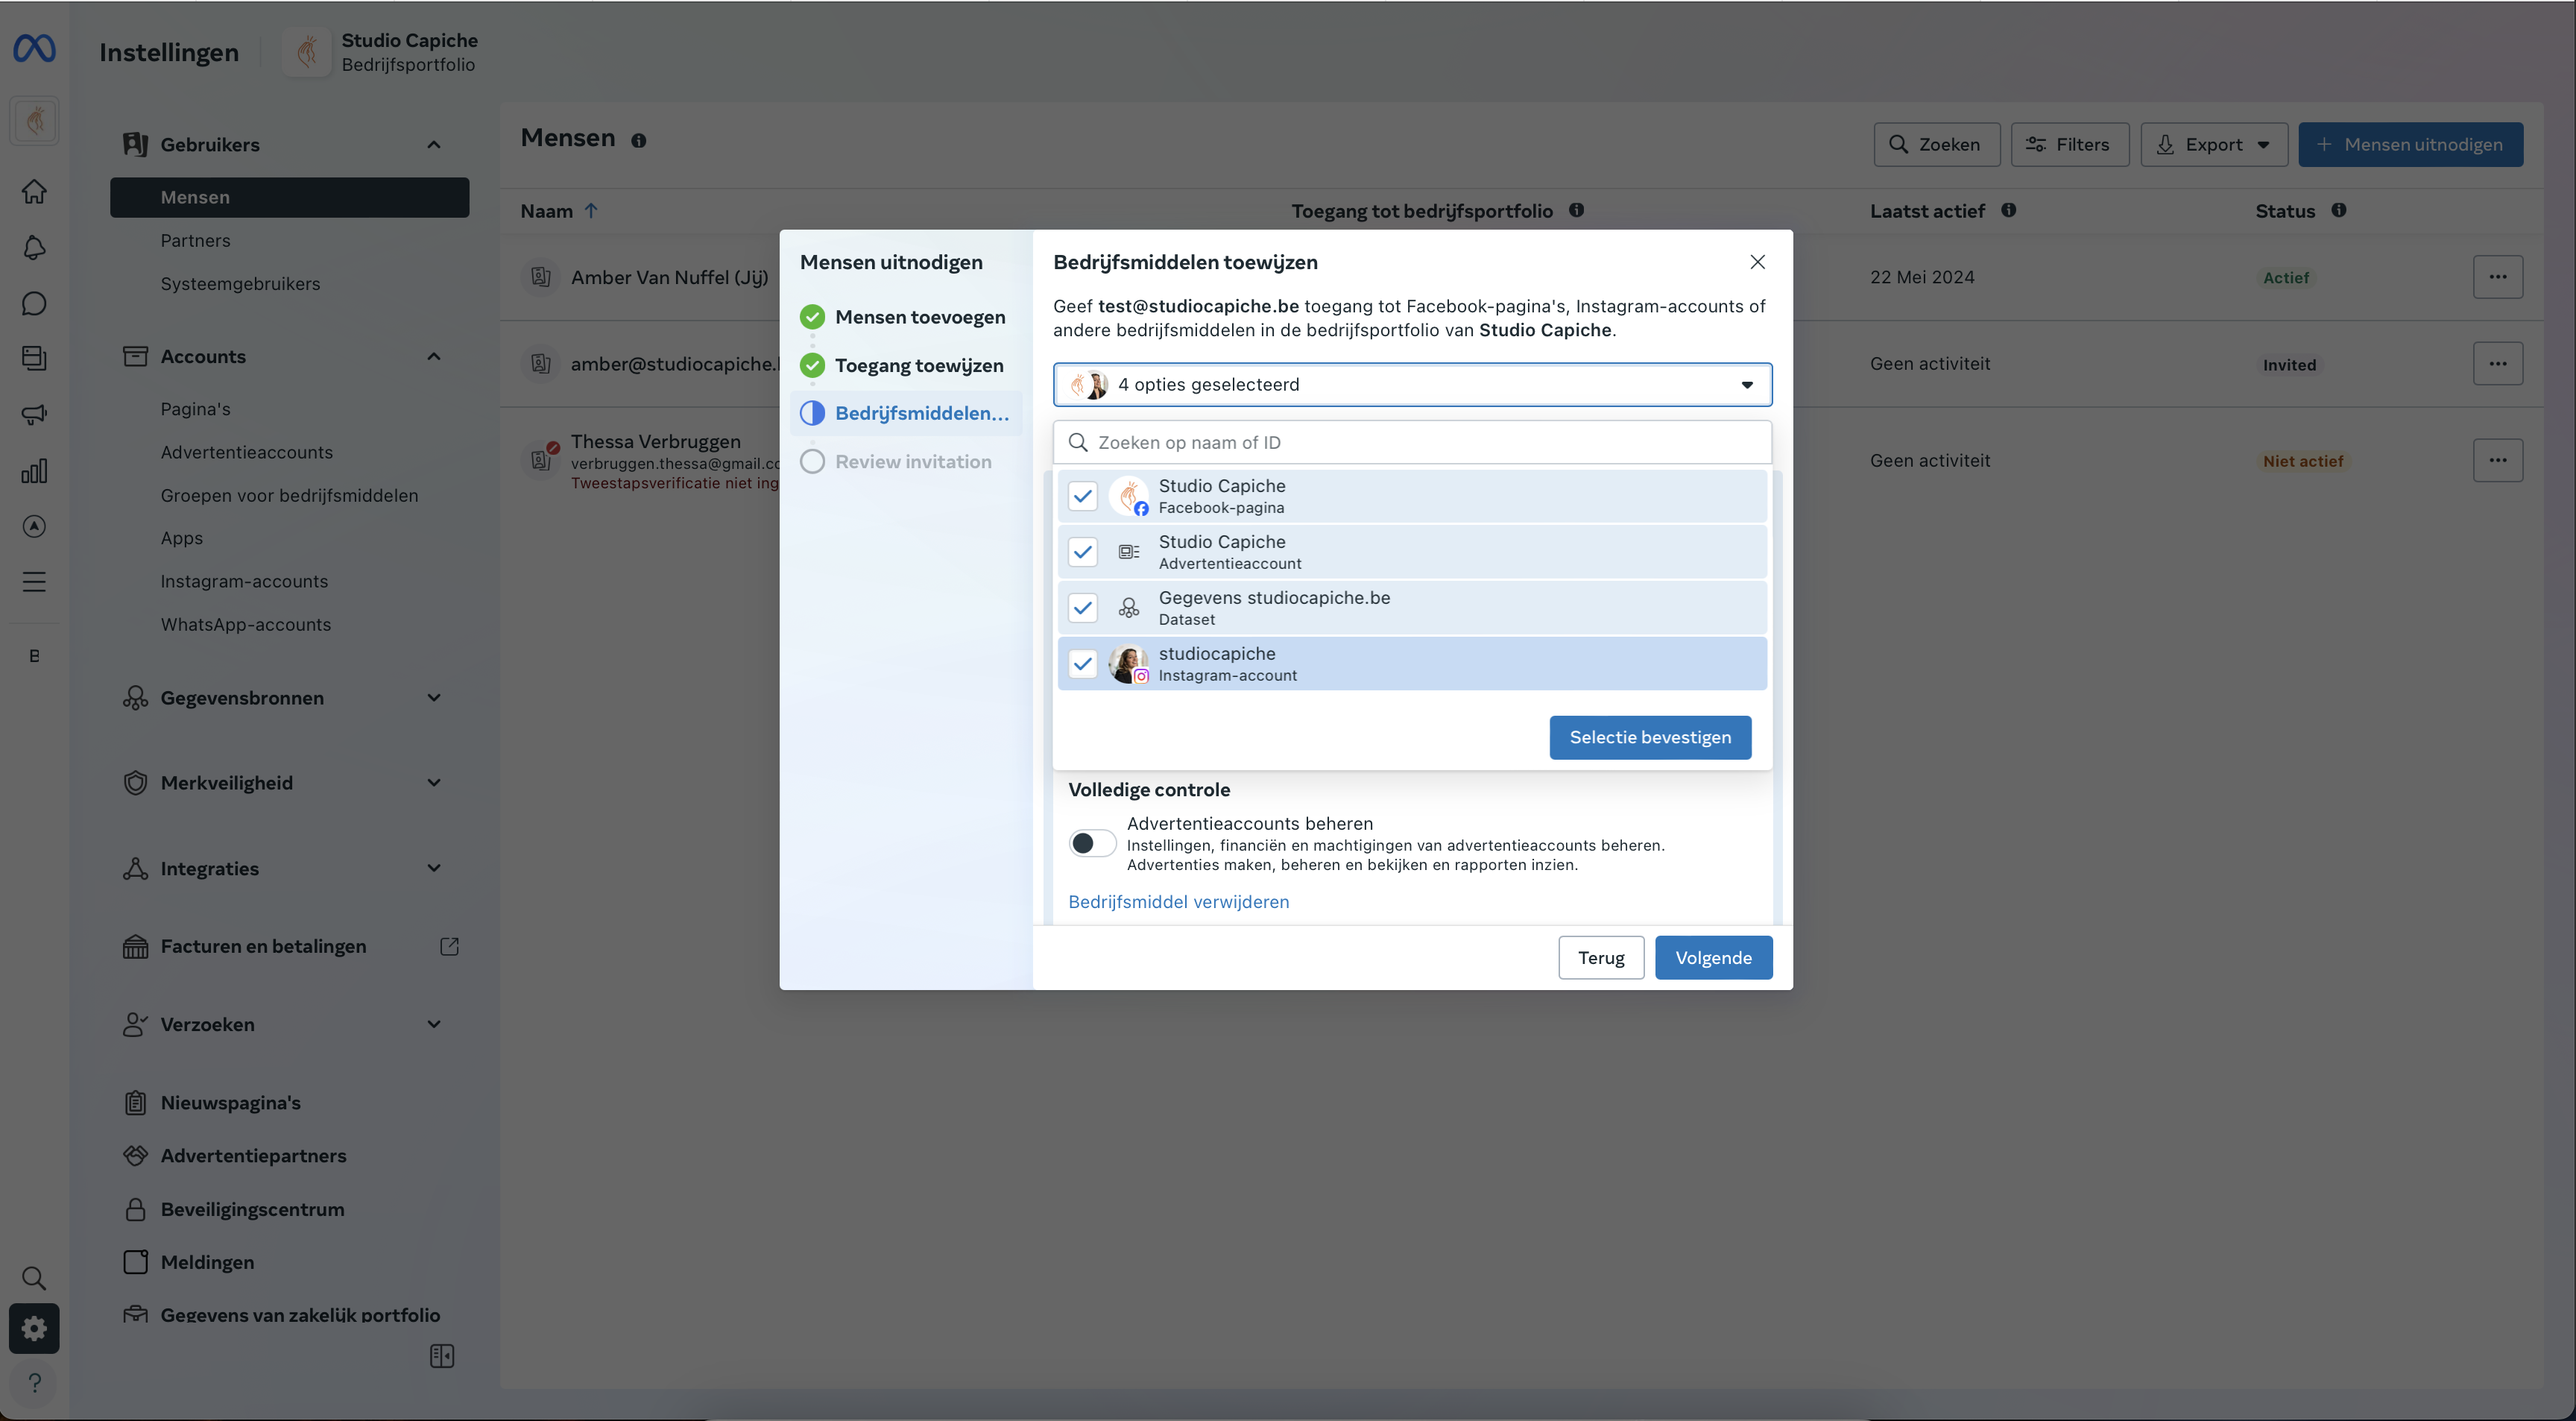Screen dimensions: 2576x1421
Task: Open more options for the Invited row
Action: point(2498,364)
